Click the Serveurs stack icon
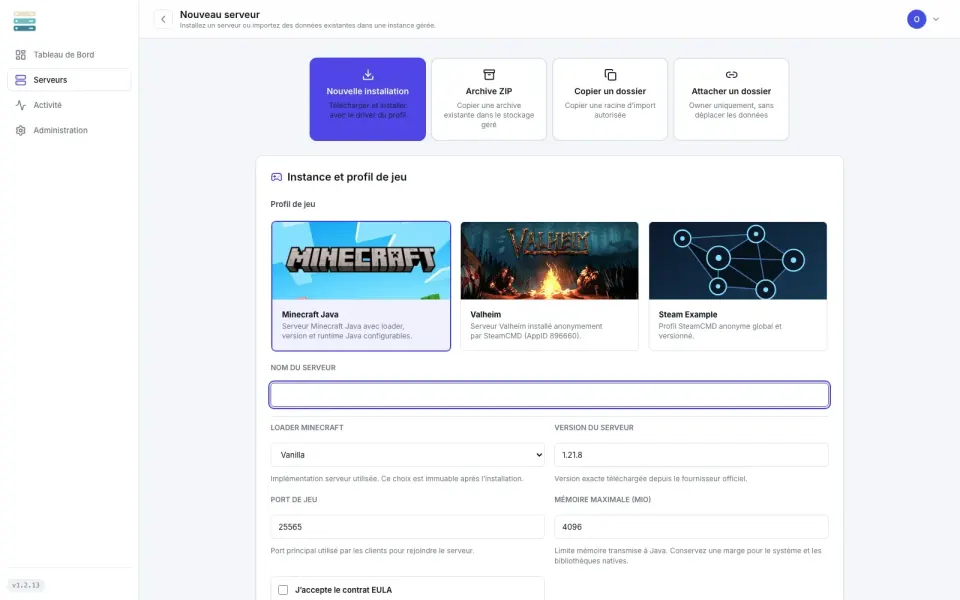Image resolution: width=960 pixels, height=600 pixels. (x=20, y=80)
